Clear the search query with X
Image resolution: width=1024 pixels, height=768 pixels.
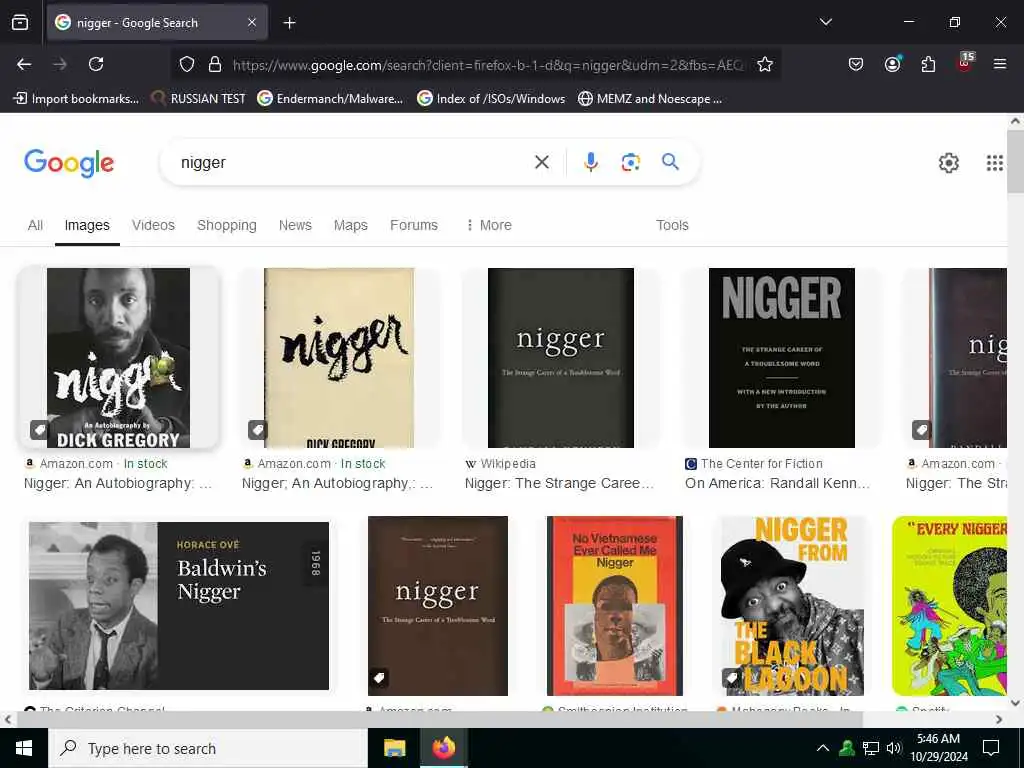click(x=541, y=162)
